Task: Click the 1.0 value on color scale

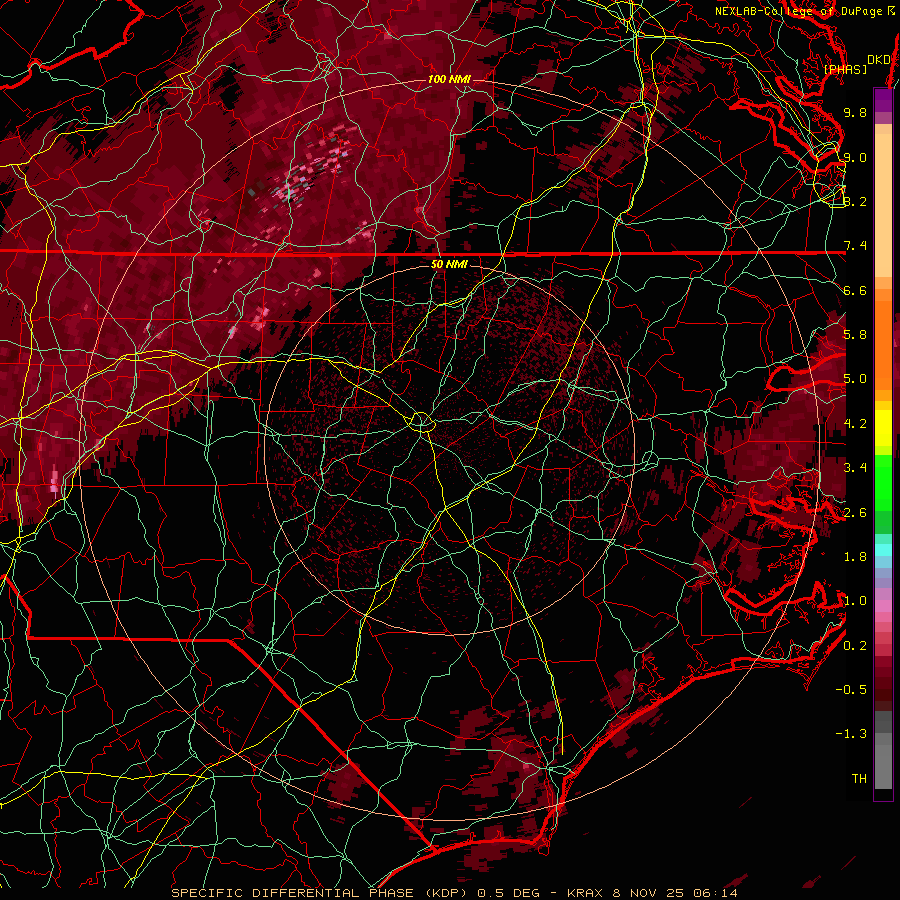Action: pos(855,601)
